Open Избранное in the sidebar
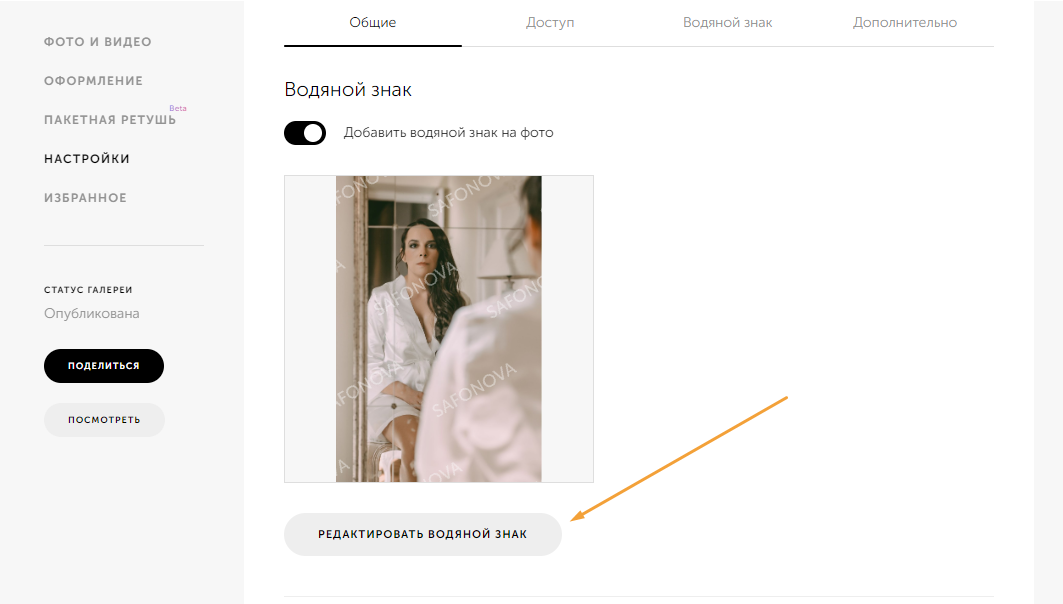The image size is (1063, 604). pyautogui.click(x=85, y=198)
